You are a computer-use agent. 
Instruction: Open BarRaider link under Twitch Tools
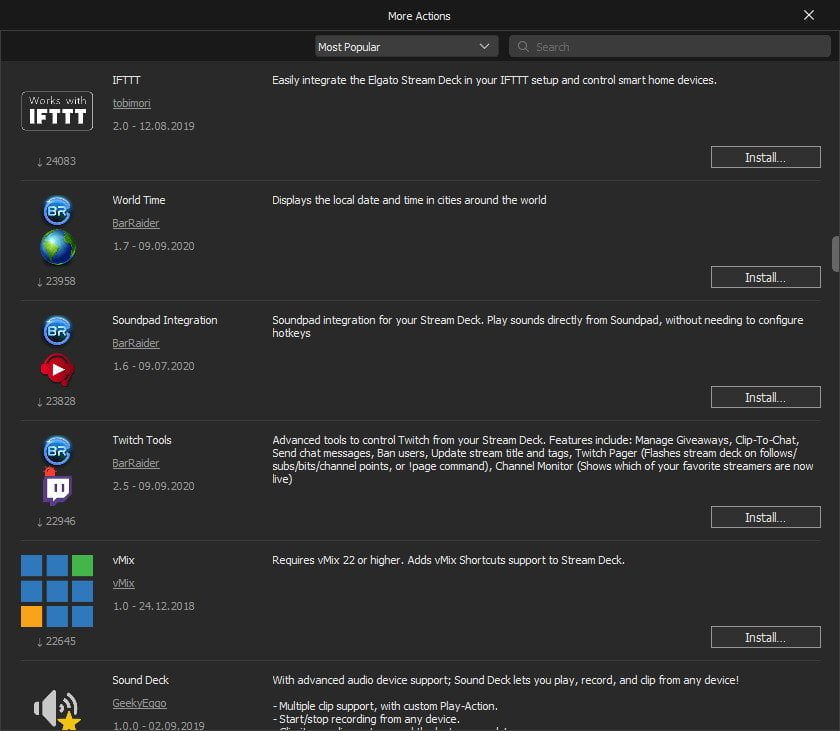(136, 463)
